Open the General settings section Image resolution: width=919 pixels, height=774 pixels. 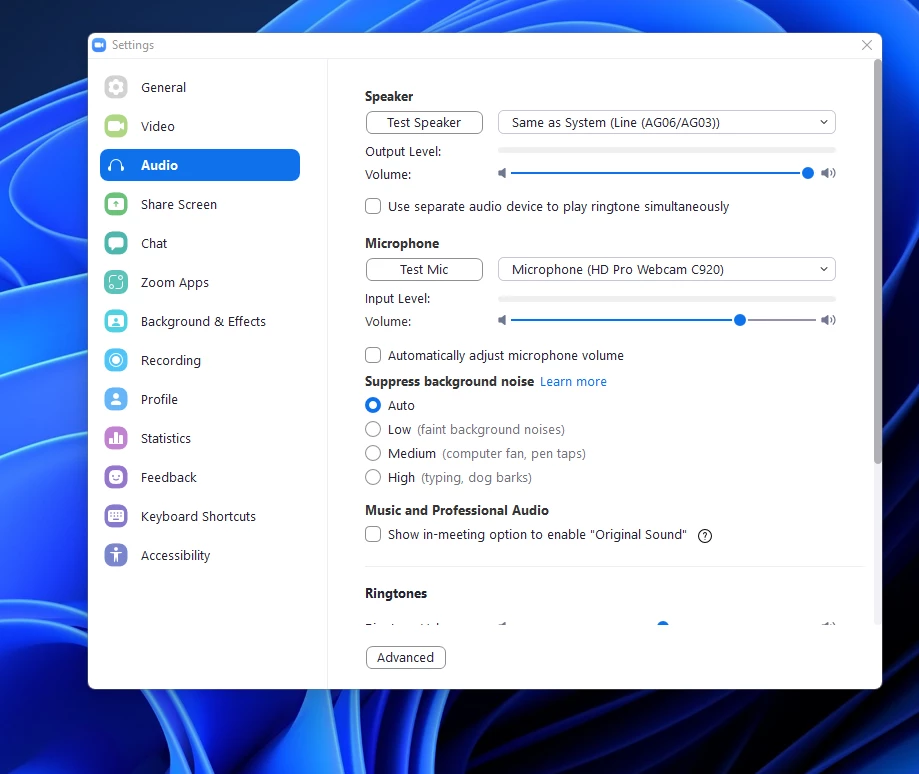(x=200, y=87)
